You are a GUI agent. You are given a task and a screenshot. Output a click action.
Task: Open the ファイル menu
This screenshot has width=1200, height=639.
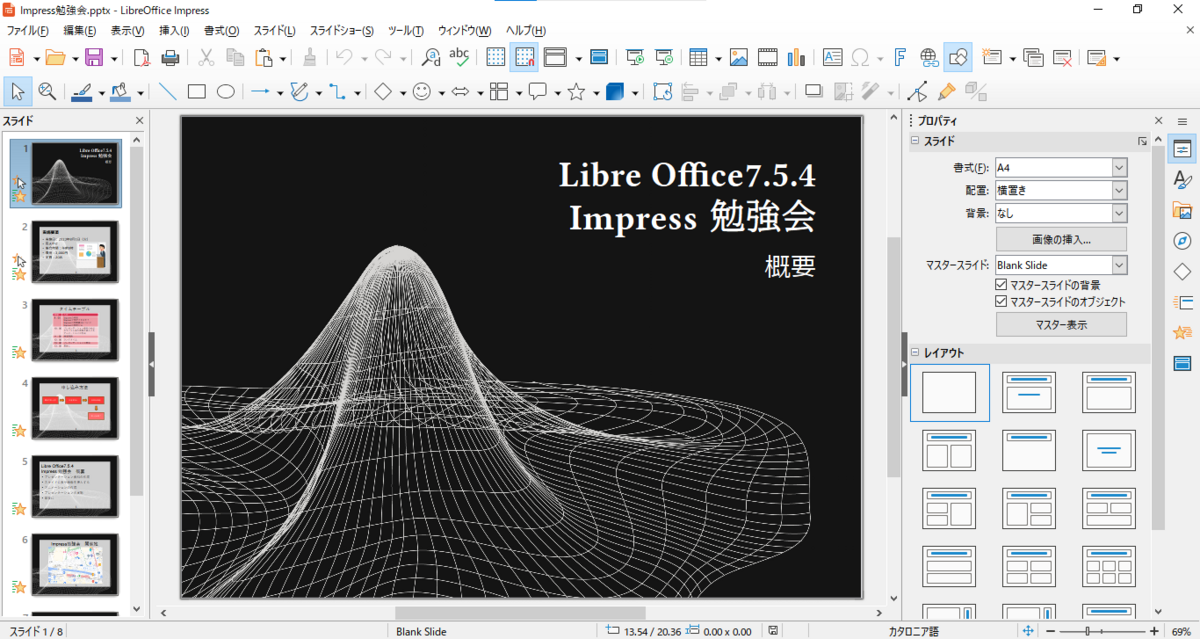point(27,31)
